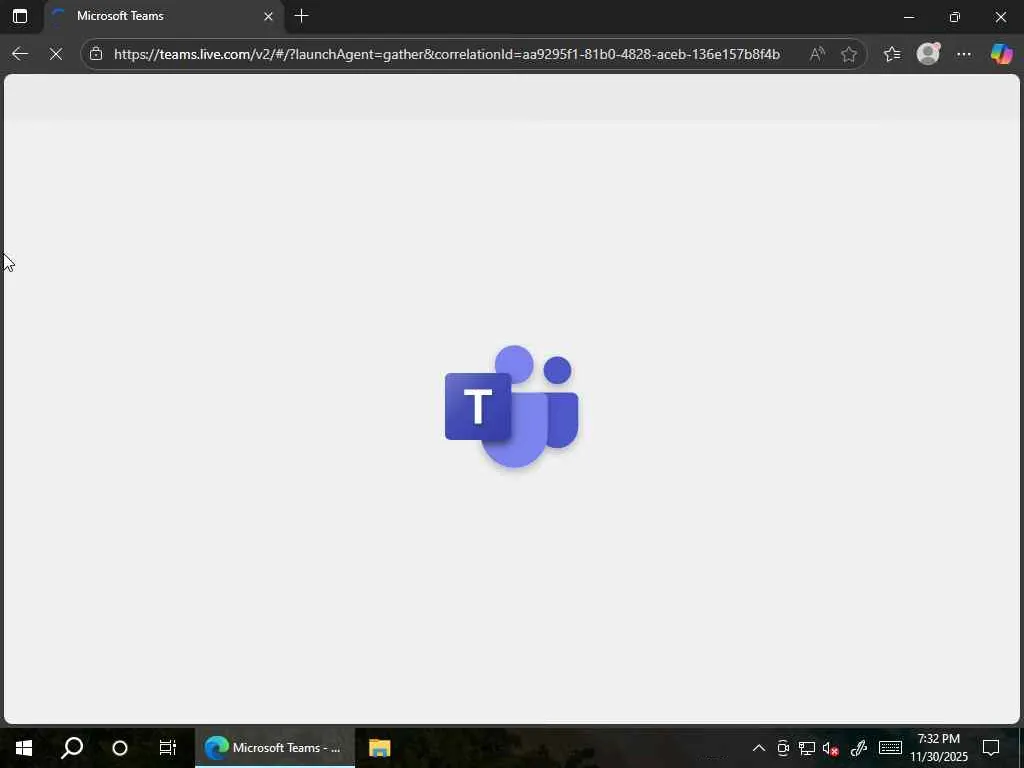Viewport: 1024px width, 768px height.
Task: Open the Favorites list
Action: (x=891, y=54)
